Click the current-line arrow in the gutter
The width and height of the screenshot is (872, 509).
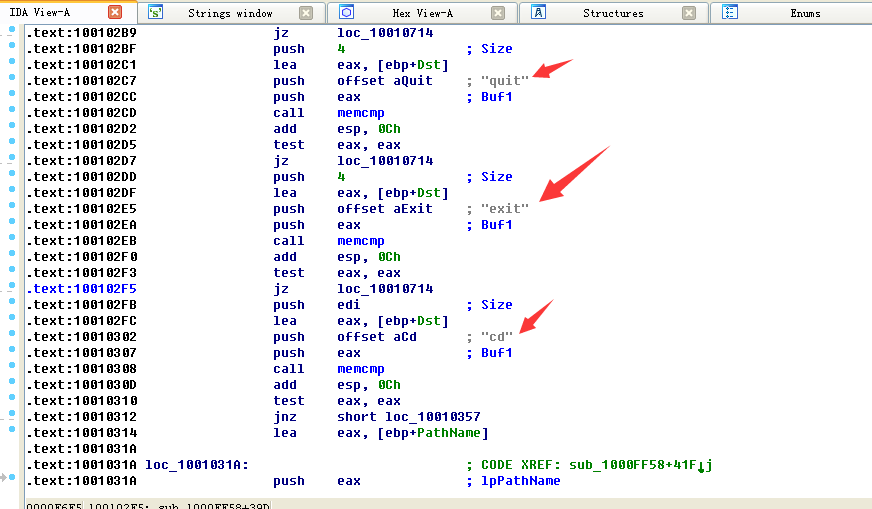[4, 477]
